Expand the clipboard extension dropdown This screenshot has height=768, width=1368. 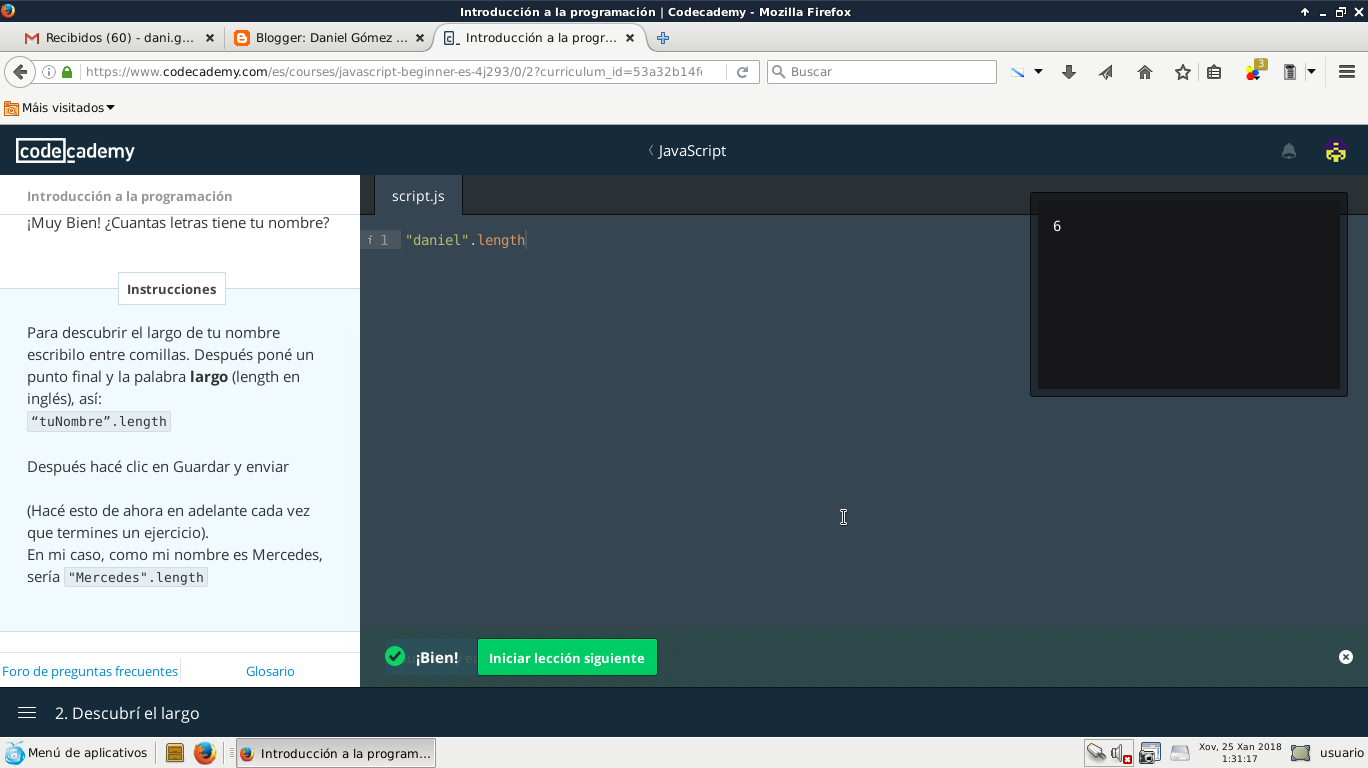pos(1310,72)
